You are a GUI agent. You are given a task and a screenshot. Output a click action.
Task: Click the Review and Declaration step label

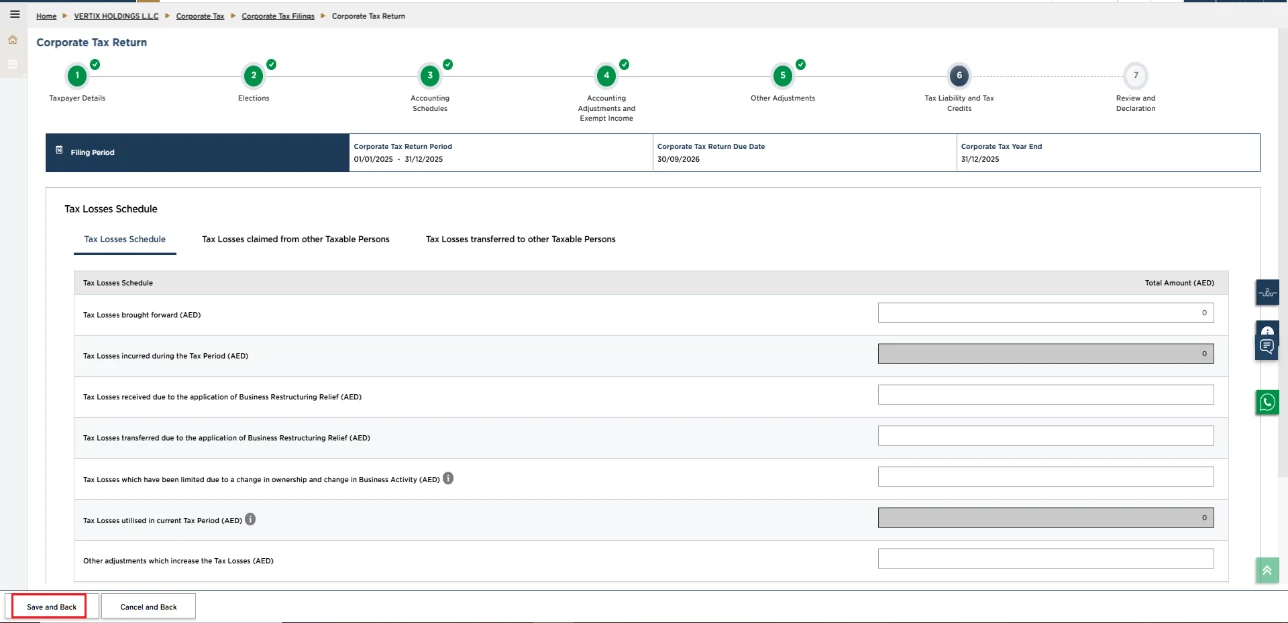pyautogui.click(x=1136, y=103)
